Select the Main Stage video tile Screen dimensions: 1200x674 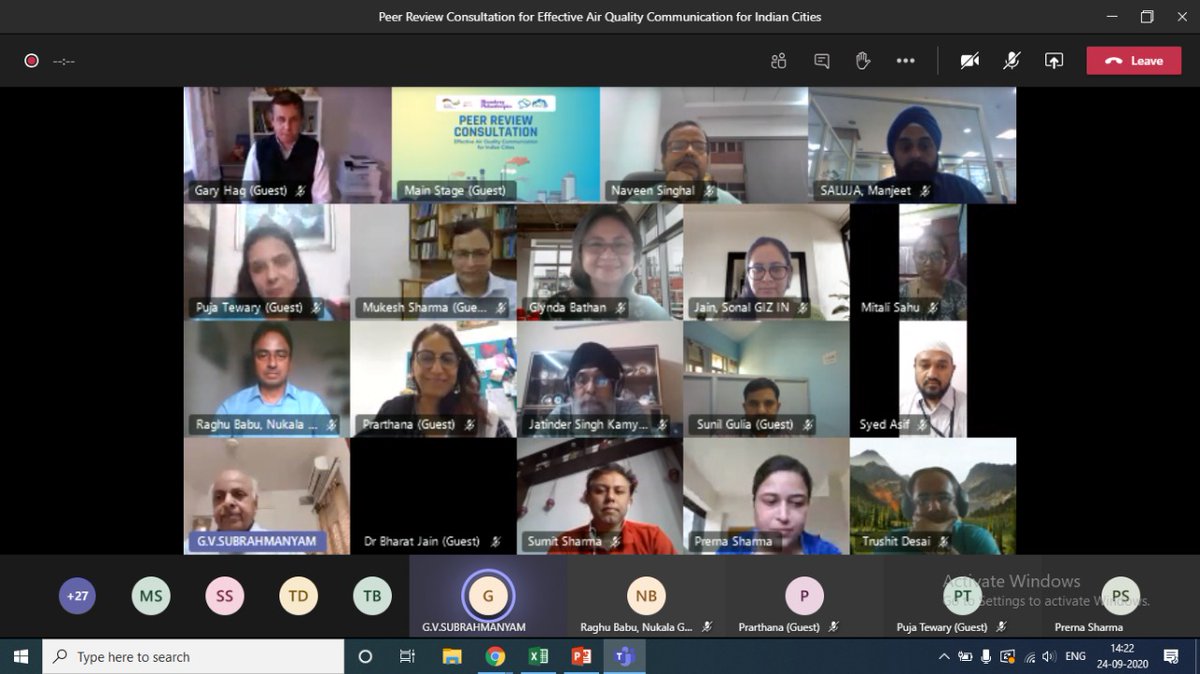pyautogui.click(x=495, y=145)
